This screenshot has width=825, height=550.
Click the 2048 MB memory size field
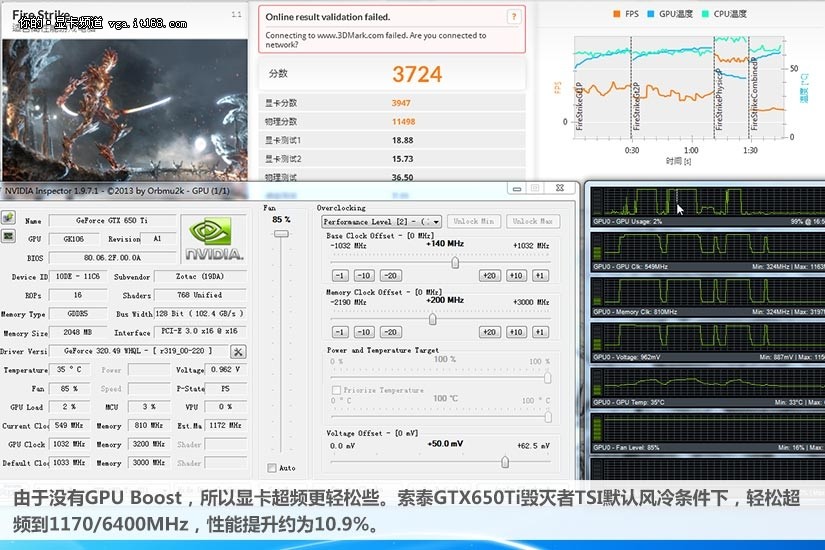coord(78,332)
